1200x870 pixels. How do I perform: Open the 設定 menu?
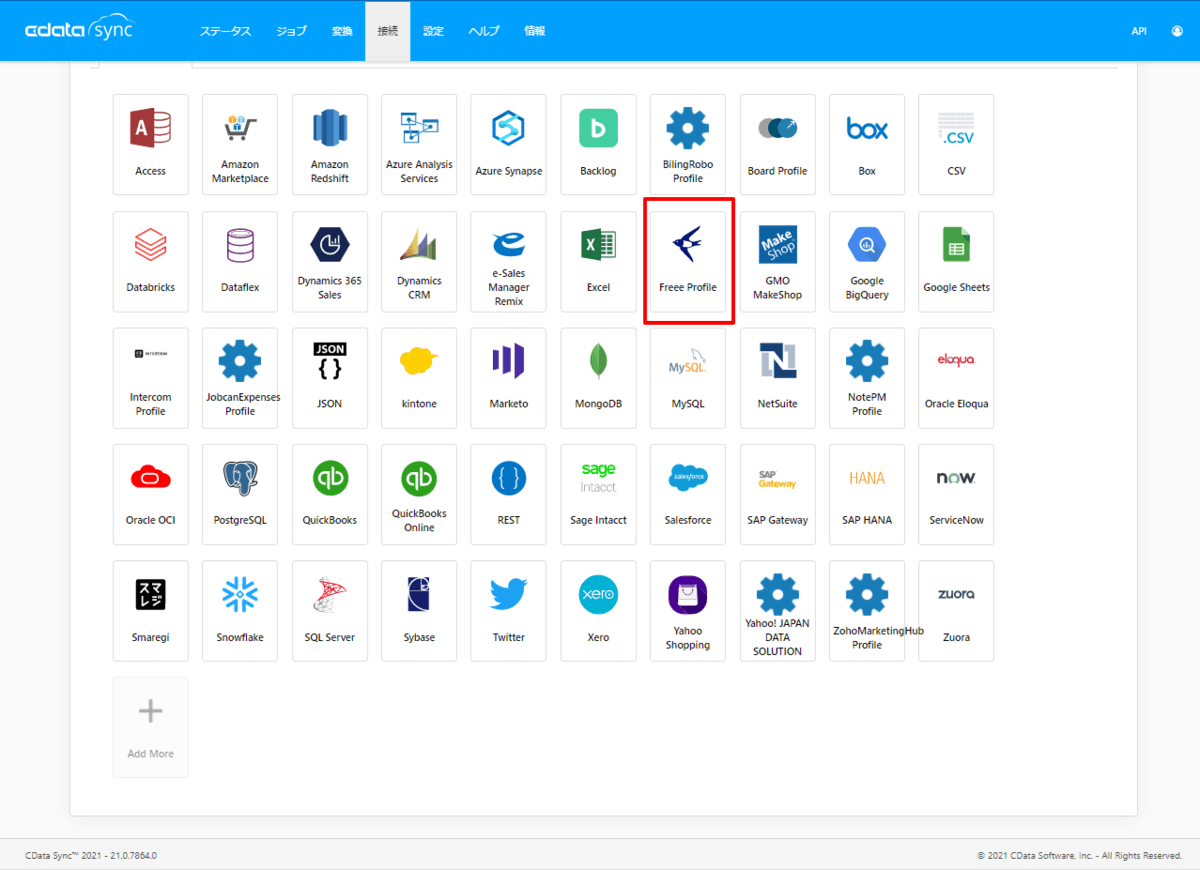(433, 31)
